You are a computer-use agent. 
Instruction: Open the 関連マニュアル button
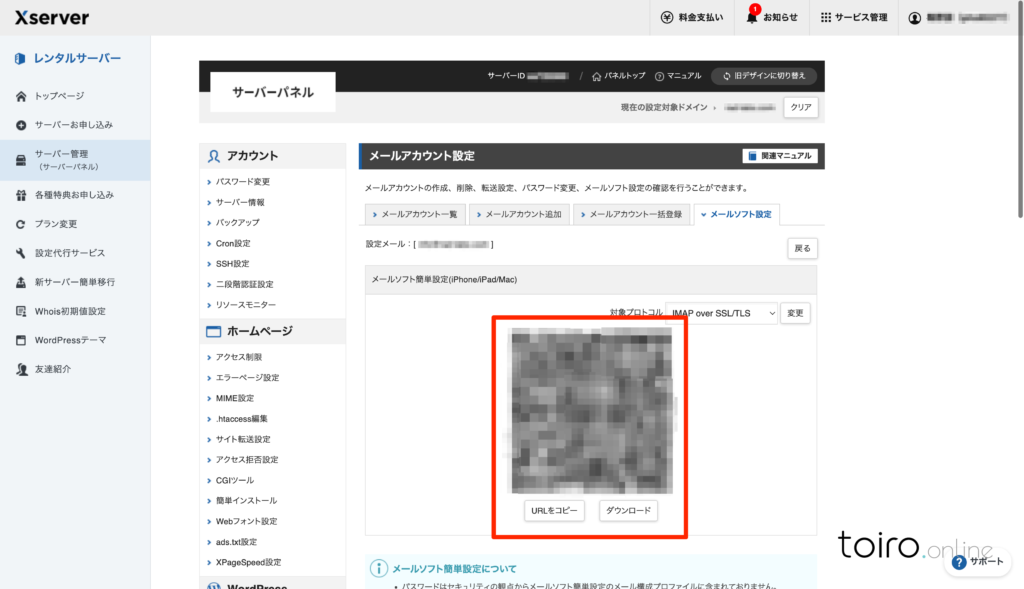(x=780, y=156)
